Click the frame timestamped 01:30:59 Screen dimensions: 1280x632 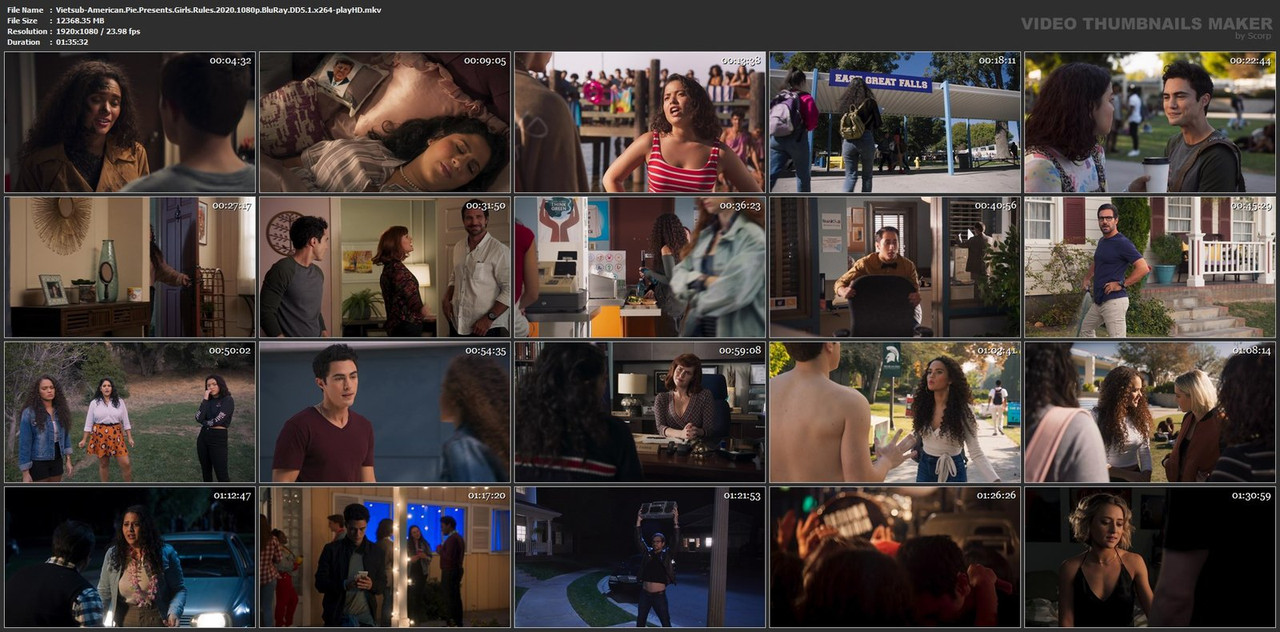pos(1150,557)
